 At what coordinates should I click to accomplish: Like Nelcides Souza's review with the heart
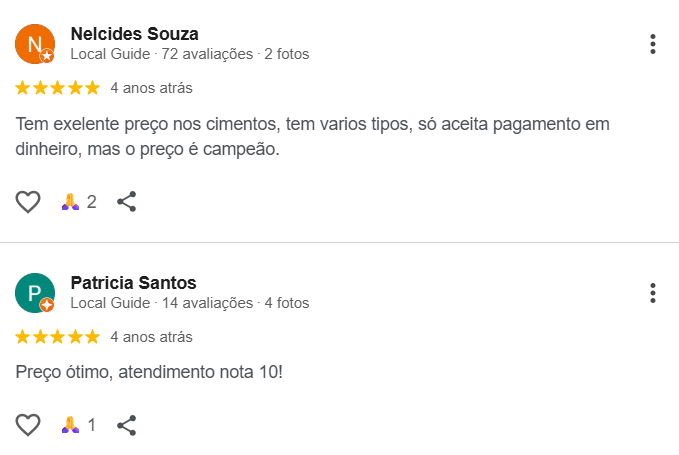click(x=28, y=202)
